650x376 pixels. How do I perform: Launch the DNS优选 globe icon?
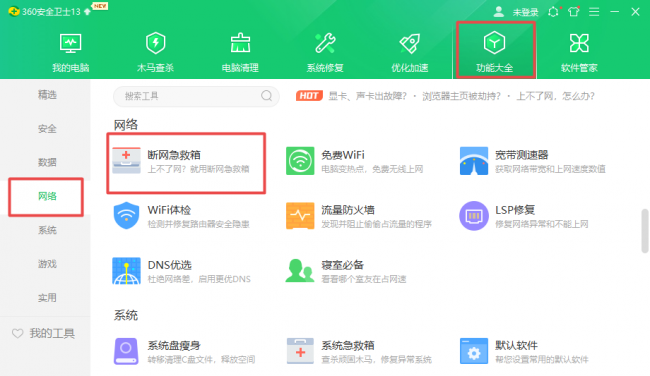126,271
